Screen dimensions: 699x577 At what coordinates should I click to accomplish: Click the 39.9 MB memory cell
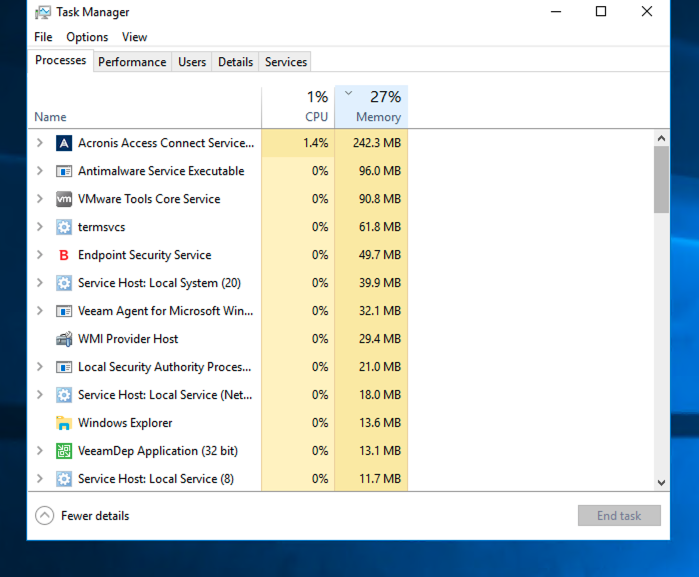[371, 283]
